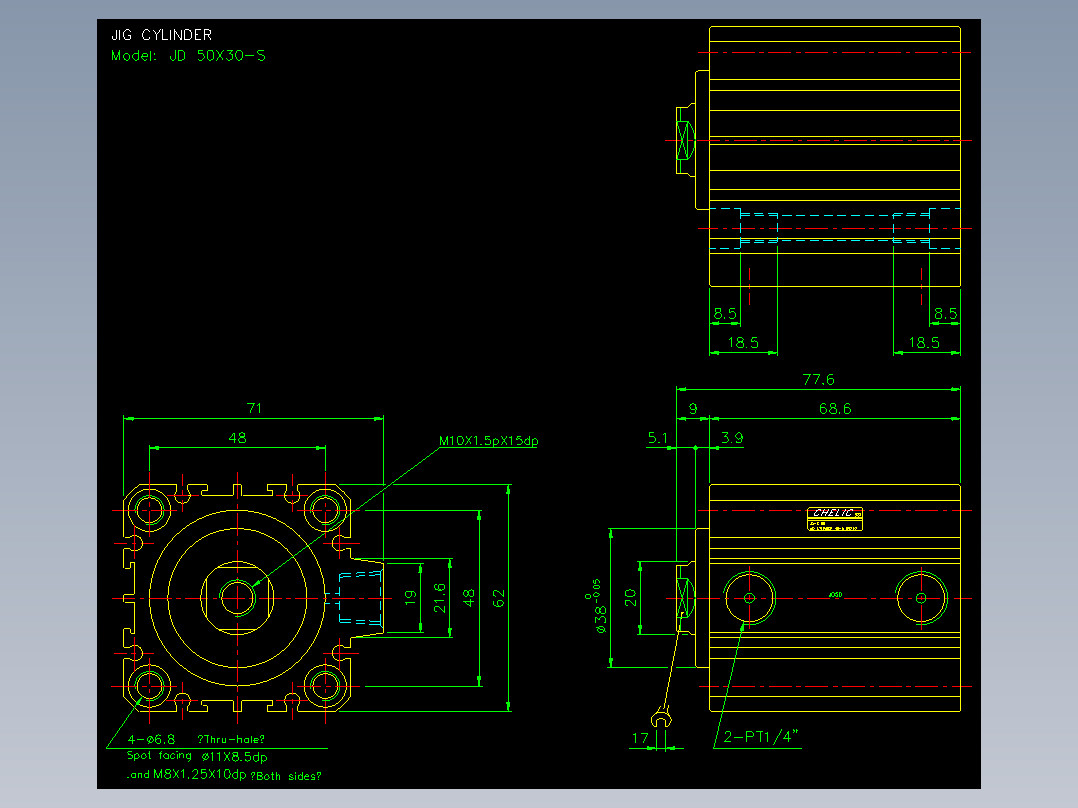This screenshot has width=1078, height=808.
Task: Select the left port circle in the side view
Action: click(749, 598)
